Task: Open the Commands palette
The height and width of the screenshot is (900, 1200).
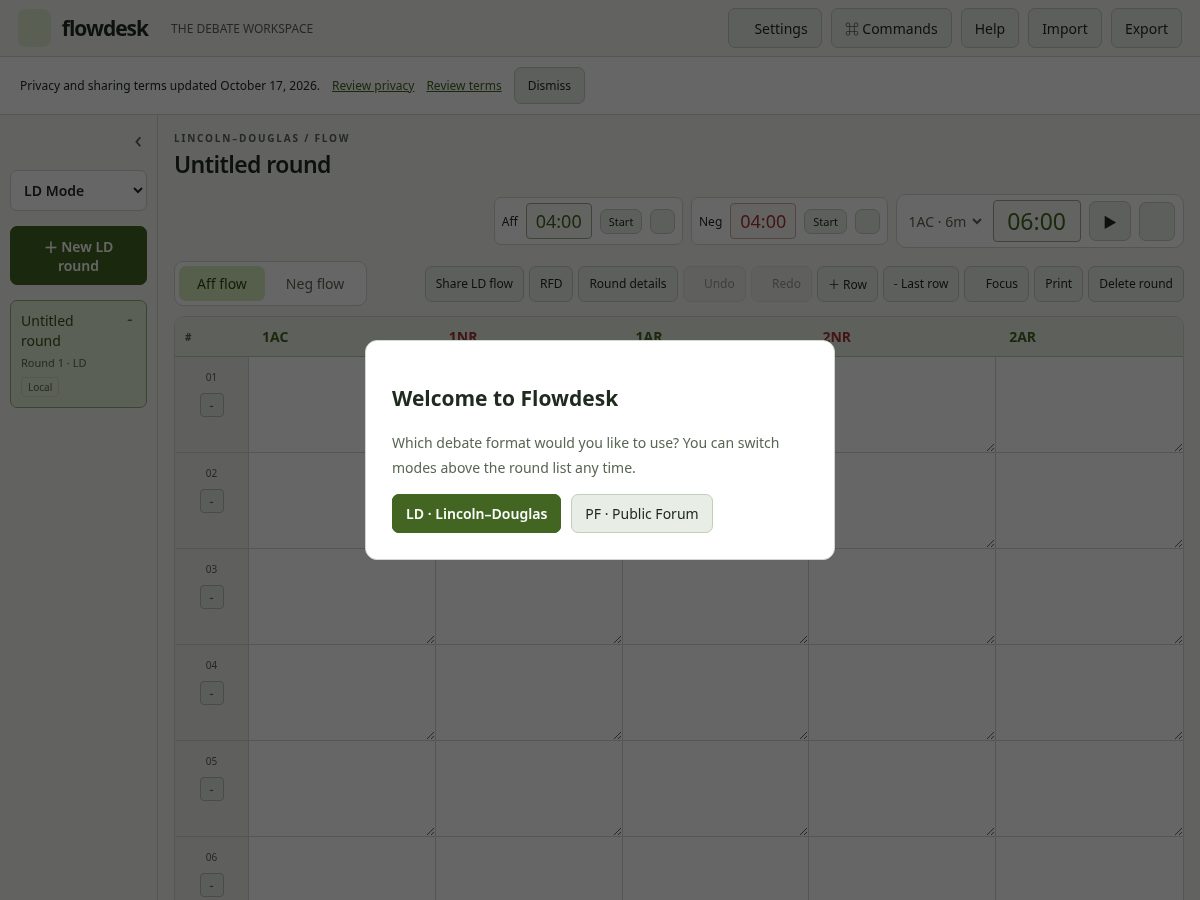Action: pos(891,28)
